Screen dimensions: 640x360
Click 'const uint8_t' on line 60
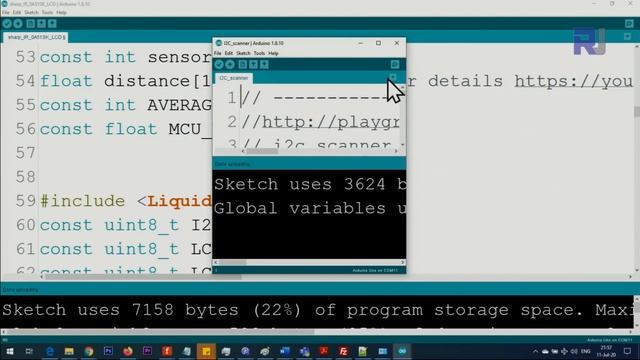pyautogui.click(x=109, y=225)
